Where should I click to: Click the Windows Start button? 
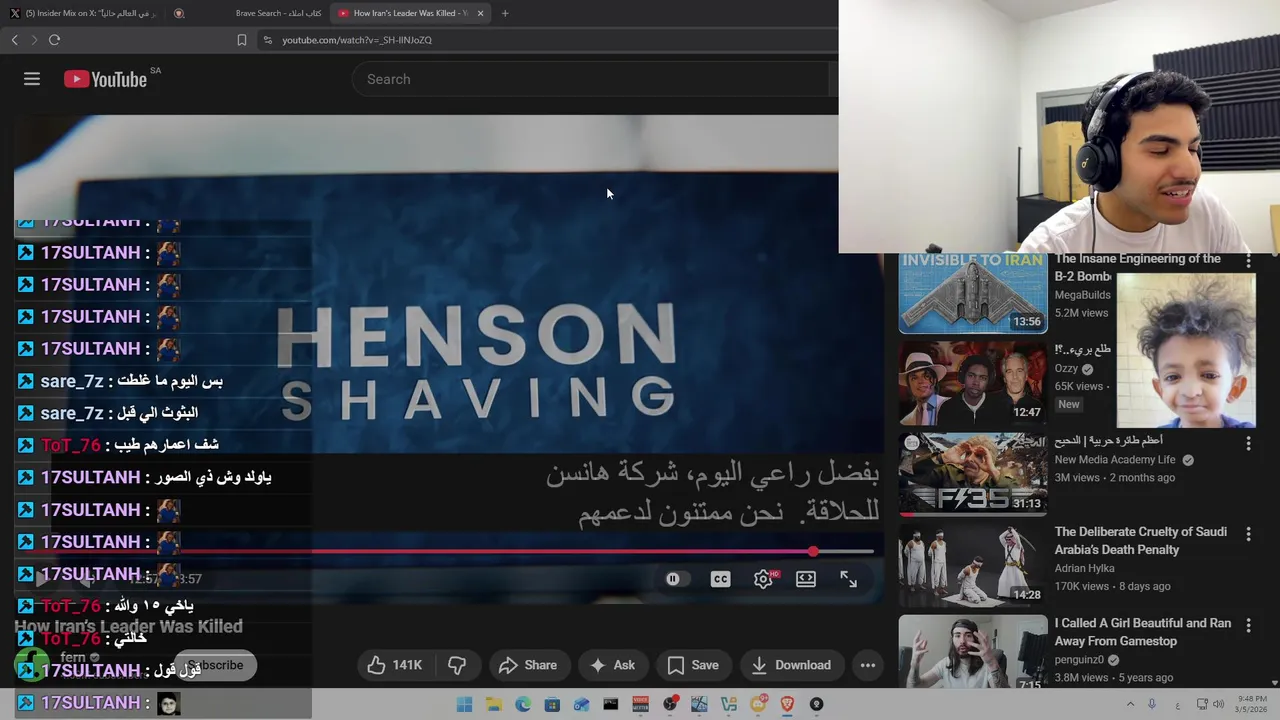click(x=464, y=704)
